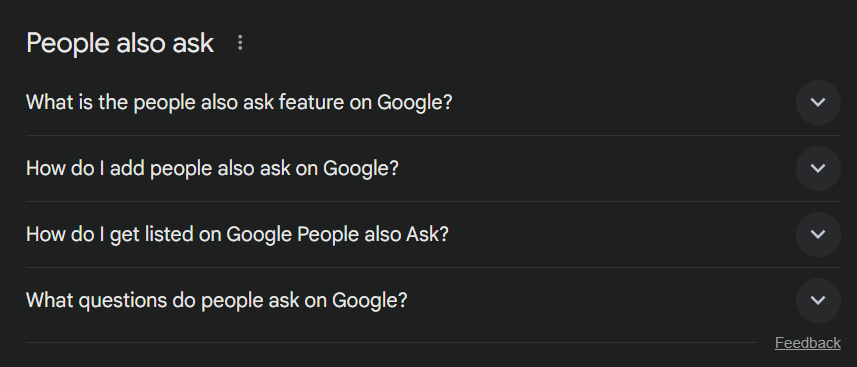Select question text about people also ask feature
The image size is (857, 367).
239,102
